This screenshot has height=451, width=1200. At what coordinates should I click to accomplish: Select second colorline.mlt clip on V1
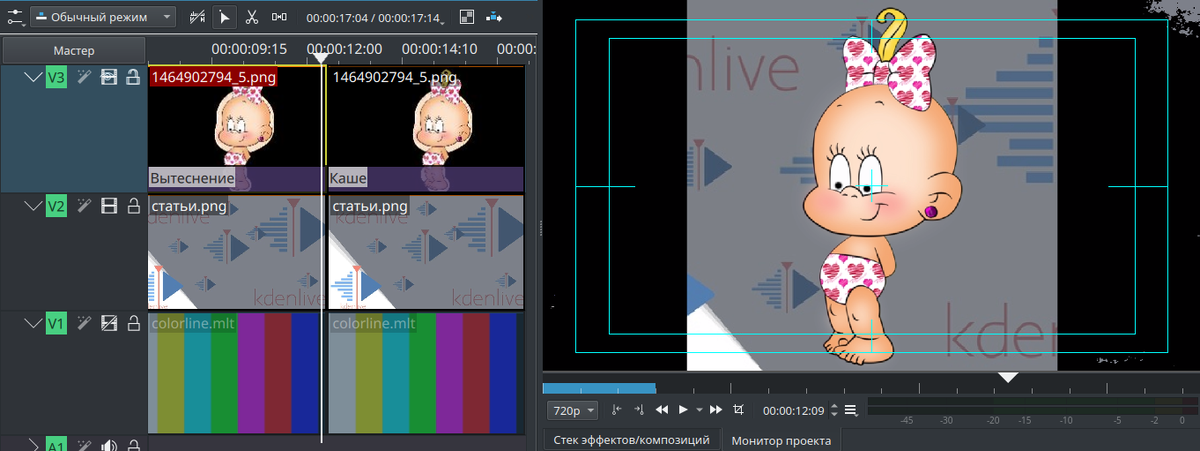pos(426,373)
